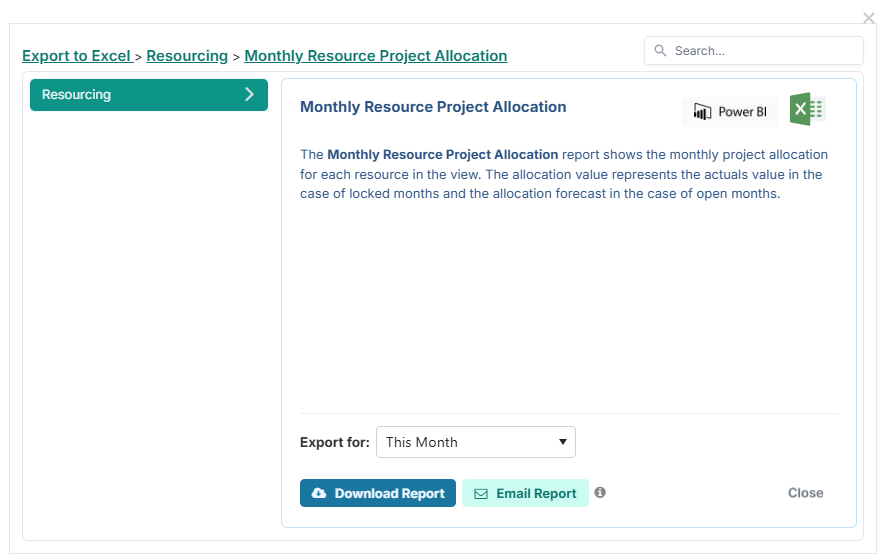Click the green Excel export icon
888x560 pixels.
pos(806,110)
